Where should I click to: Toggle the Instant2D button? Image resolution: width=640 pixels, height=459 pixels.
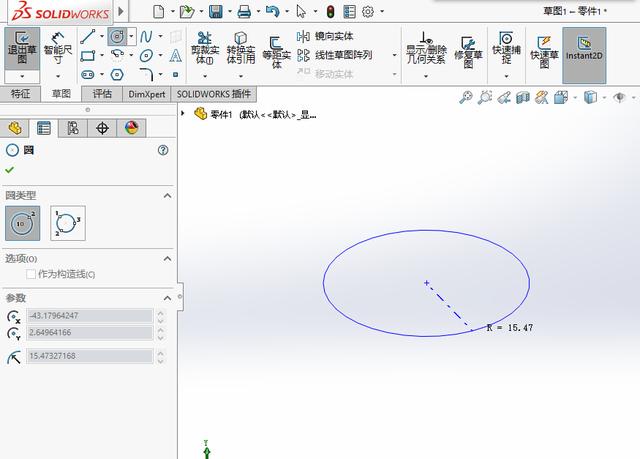(584, 55)
